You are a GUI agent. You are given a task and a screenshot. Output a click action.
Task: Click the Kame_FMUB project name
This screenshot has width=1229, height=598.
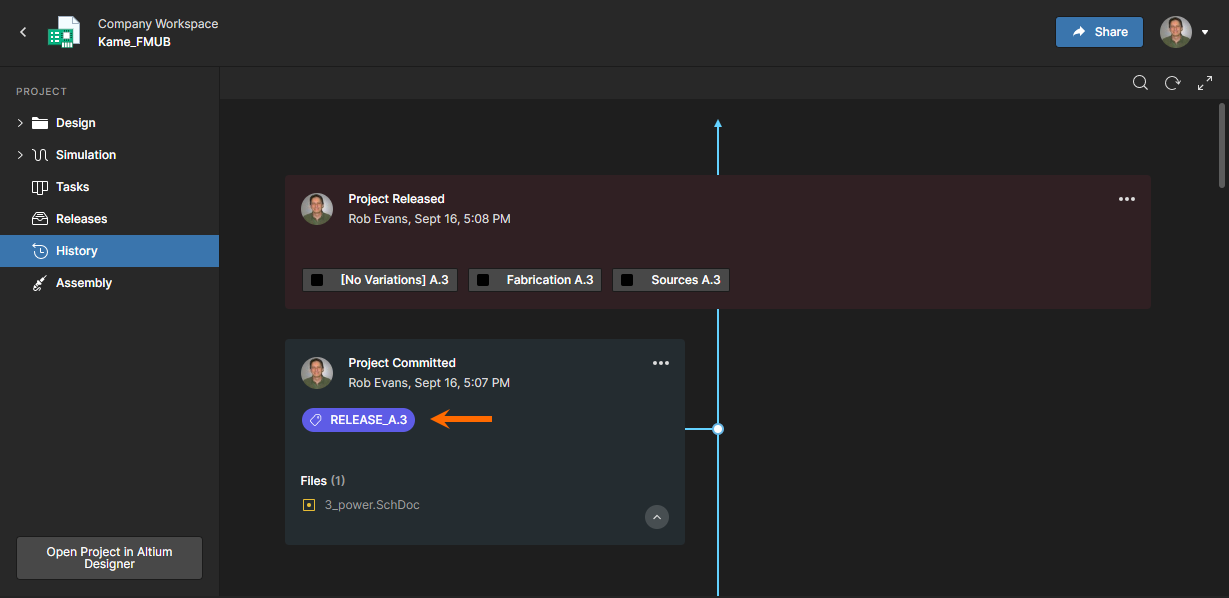134,42
